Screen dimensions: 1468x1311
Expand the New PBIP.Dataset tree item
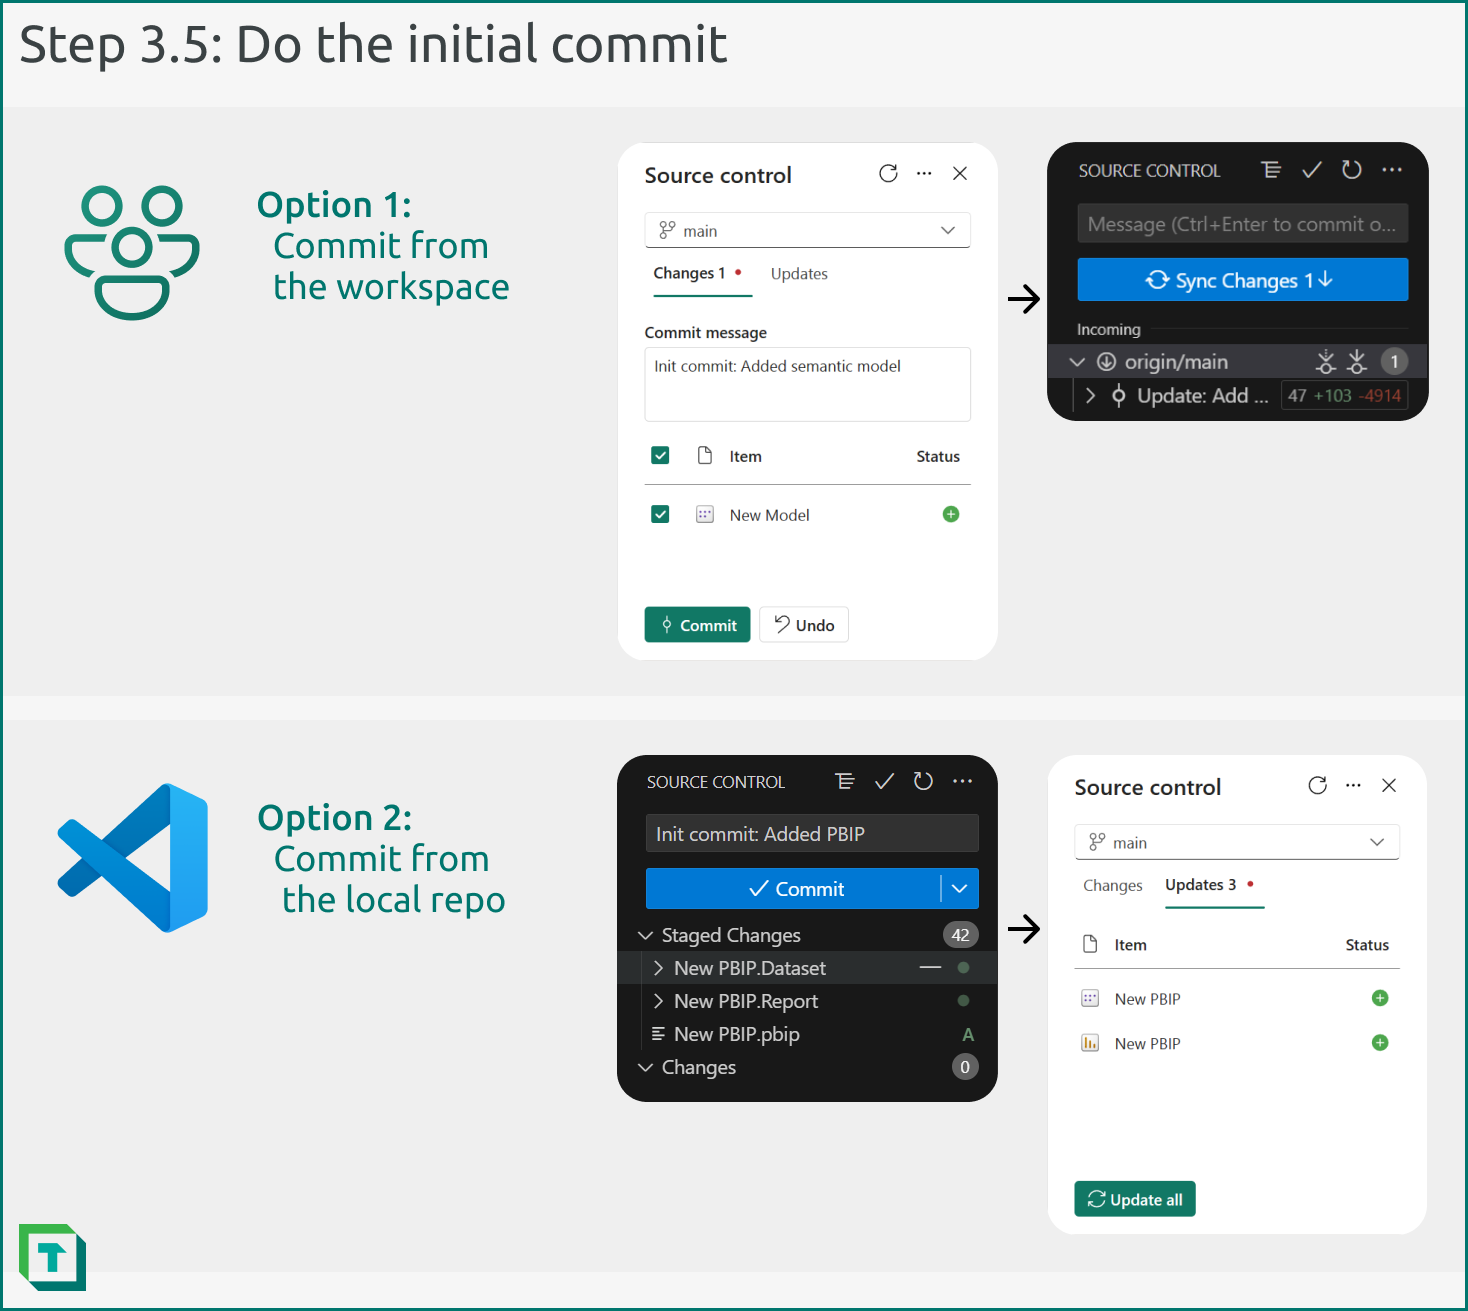(x=658, y=967)
